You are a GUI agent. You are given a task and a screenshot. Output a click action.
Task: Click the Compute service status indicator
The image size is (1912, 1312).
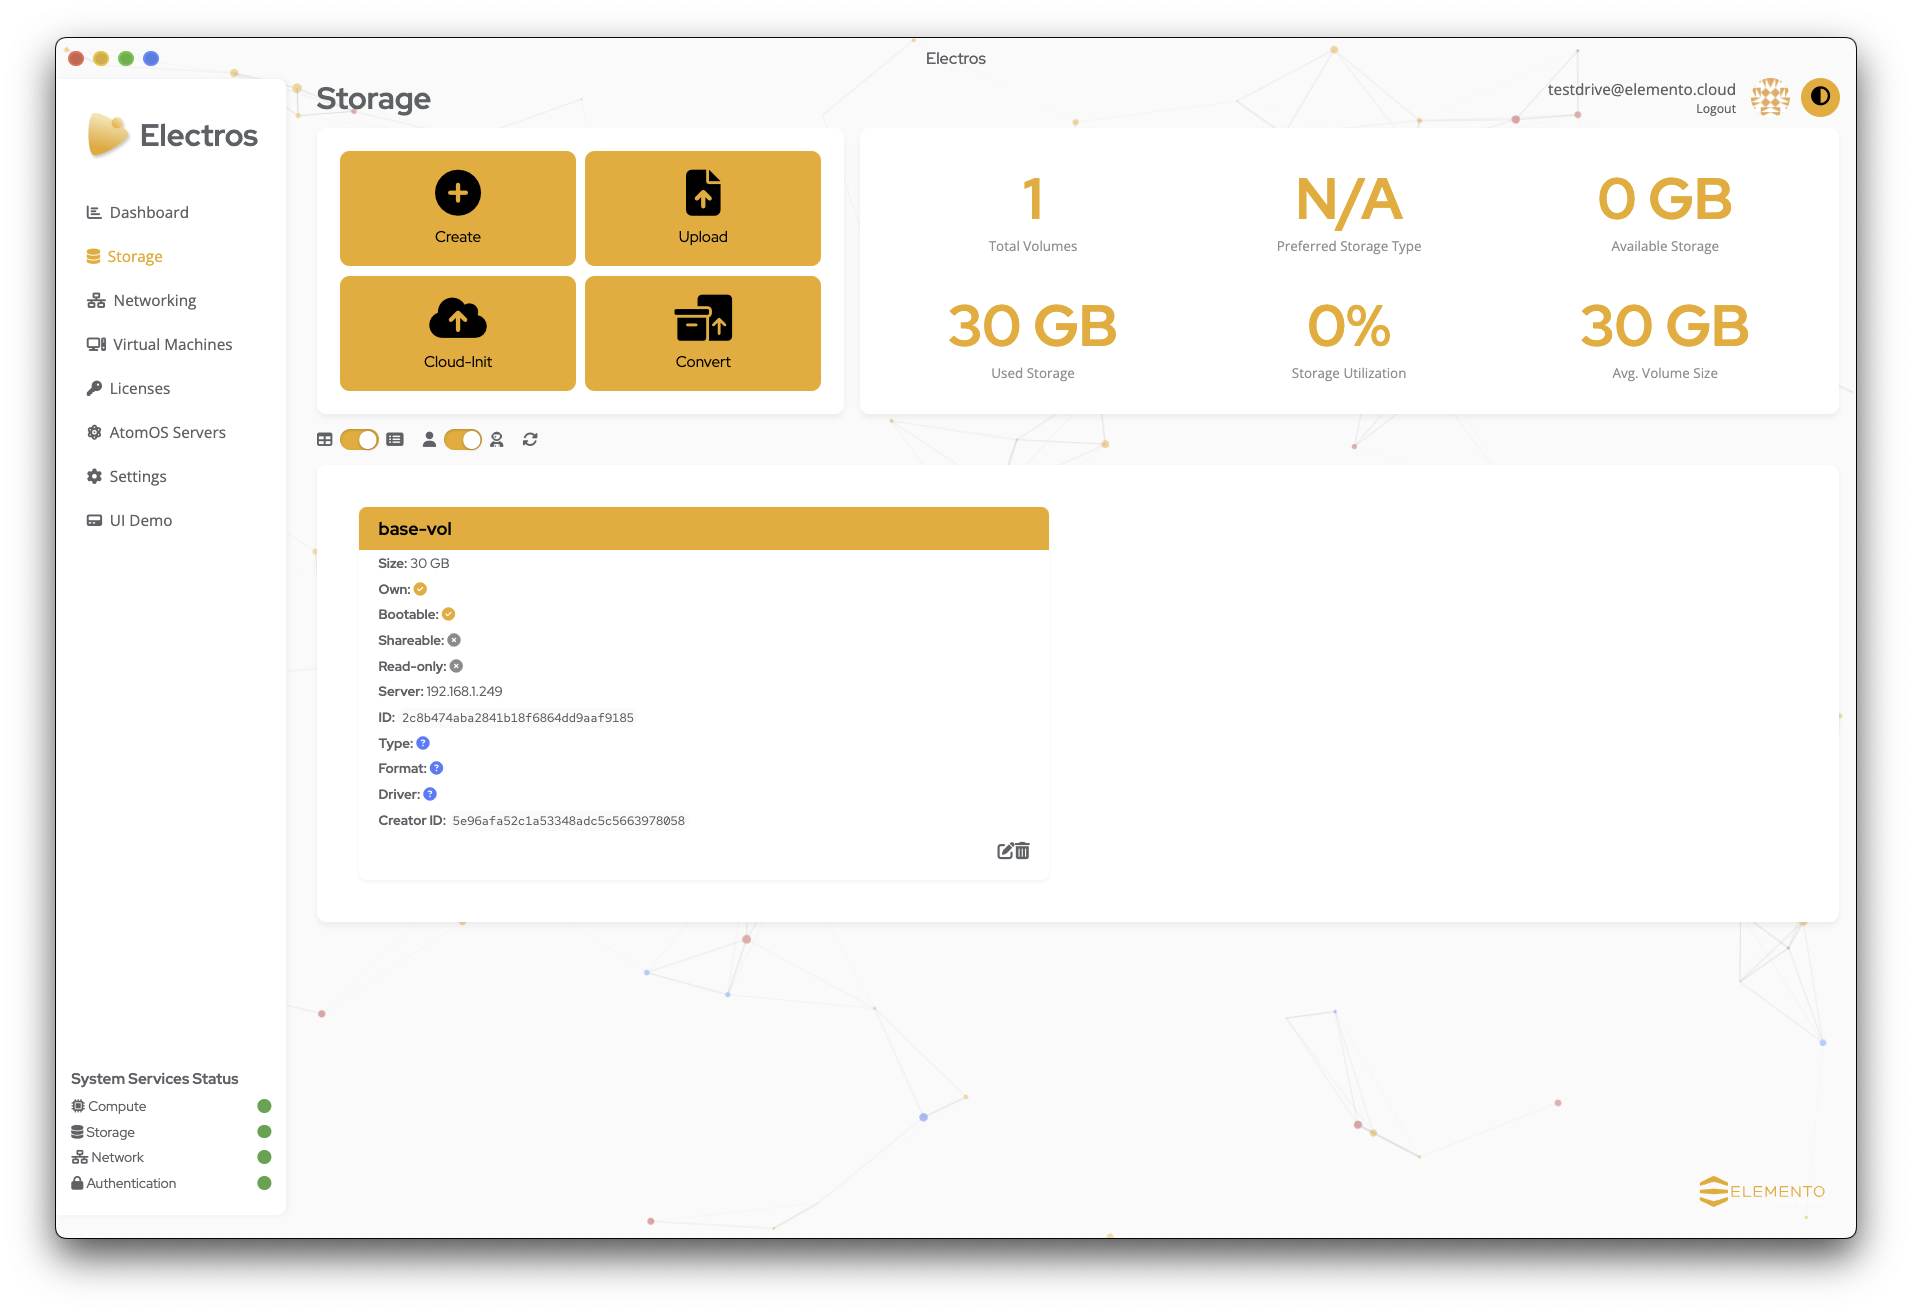[264, 1106]
